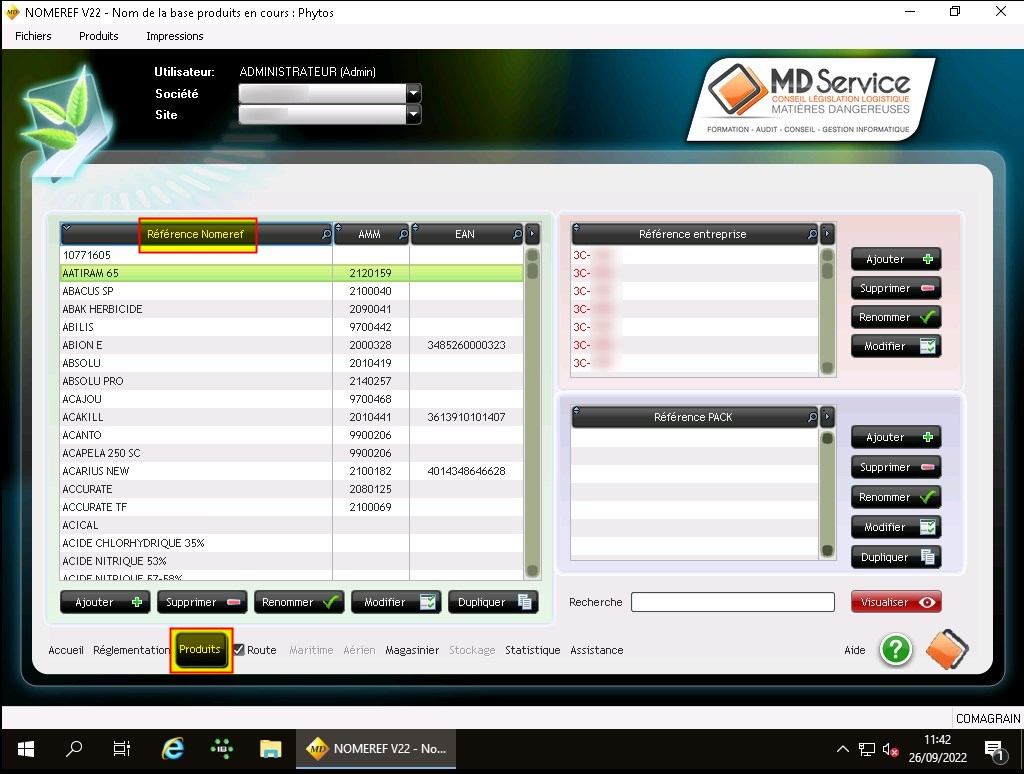Toggle the Route checkbox
The height and width of the screenshot is (774, 1024).
point(239,650)
